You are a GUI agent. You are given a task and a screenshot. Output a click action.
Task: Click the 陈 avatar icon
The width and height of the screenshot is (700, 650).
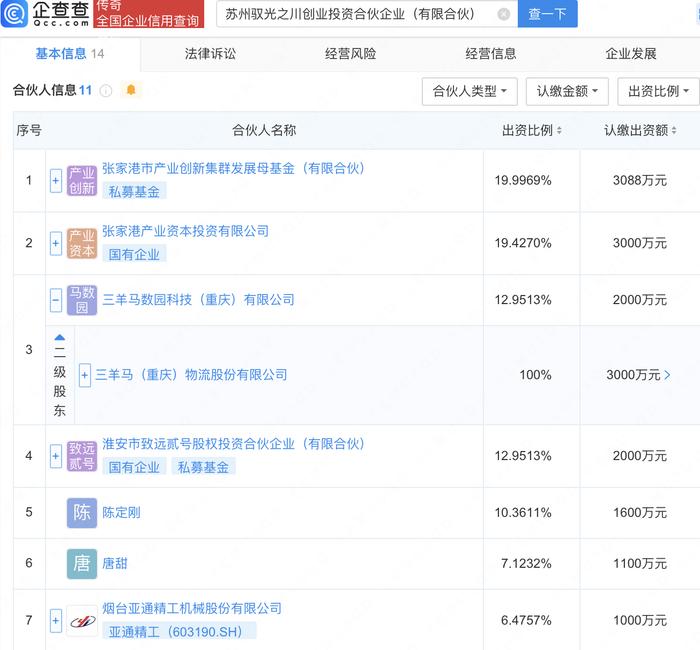[x=82, y=512]
